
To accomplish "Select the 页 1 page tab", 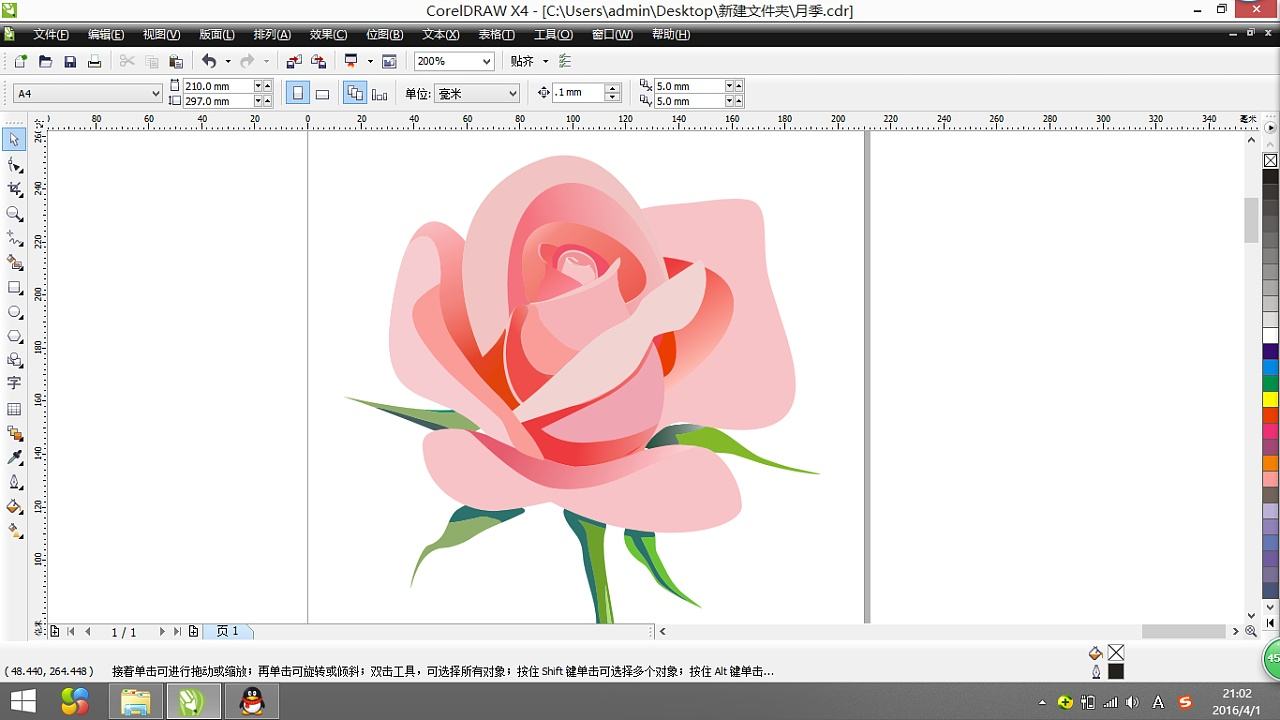I will click(x=228, y=632).
